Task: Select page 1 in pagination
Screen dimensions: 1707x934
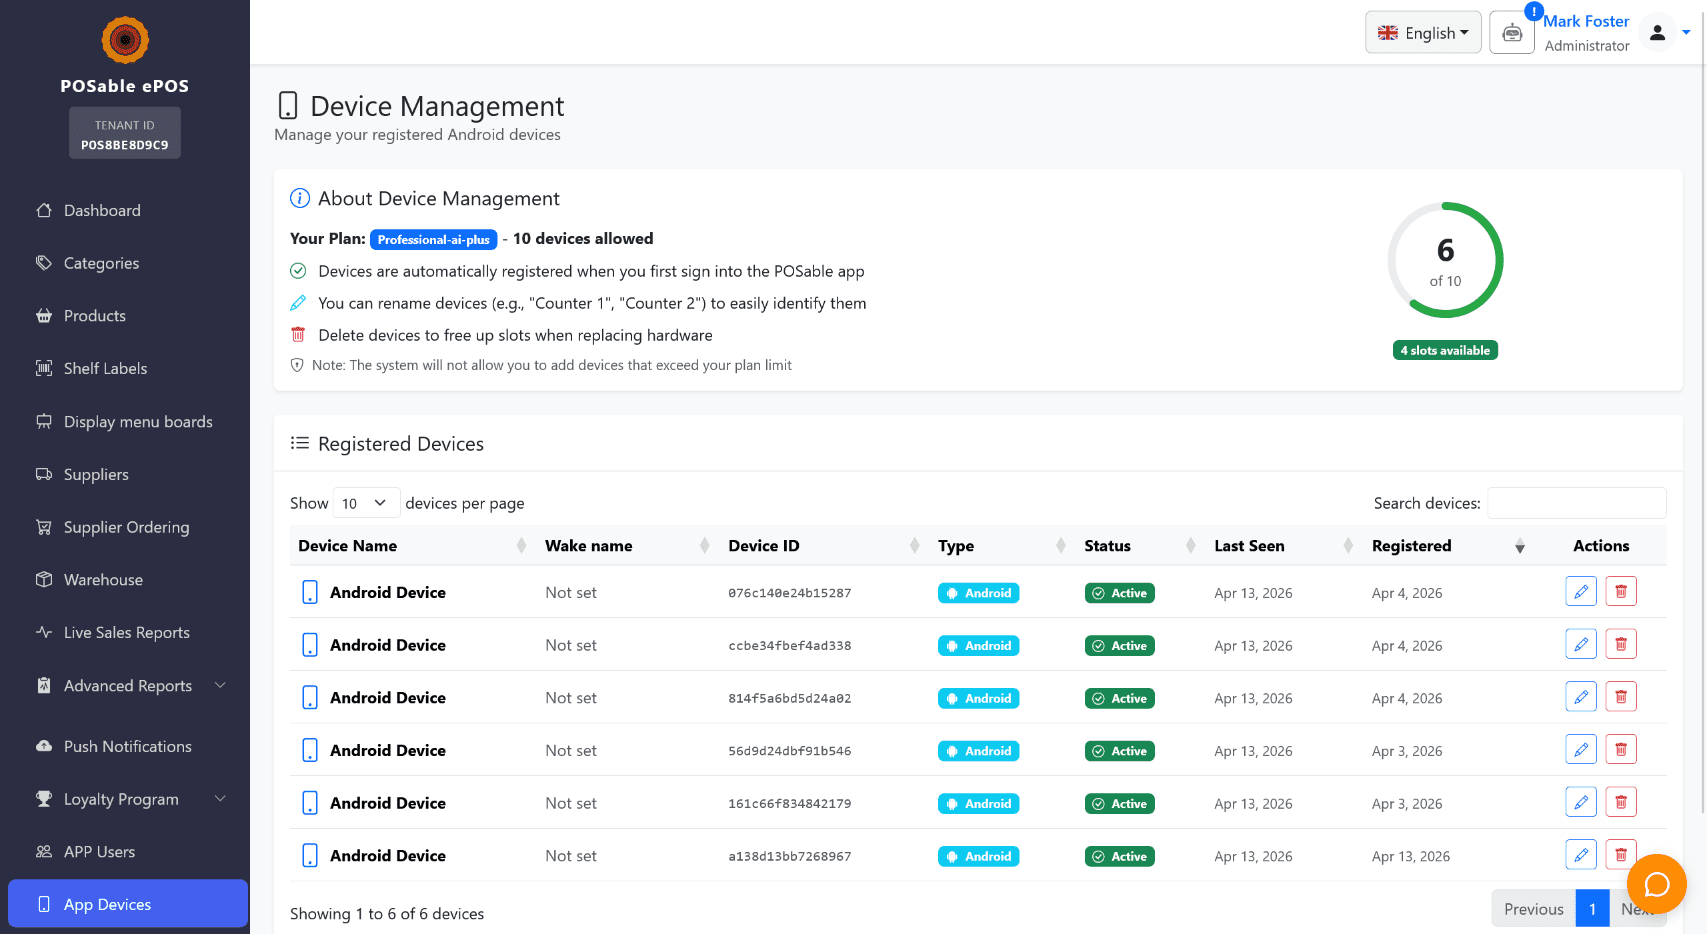Action: tap(1592, 909)
